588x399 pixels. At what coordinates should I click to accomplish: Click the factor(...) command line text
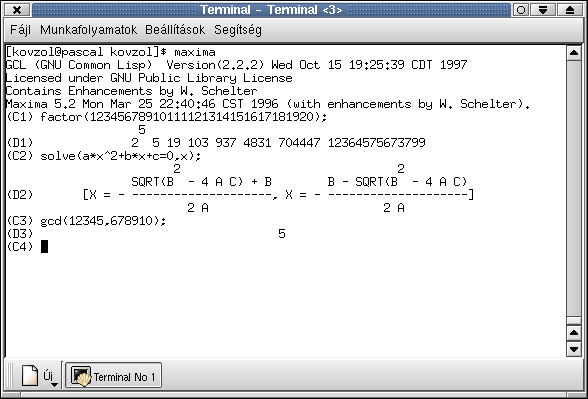point(183,117)
